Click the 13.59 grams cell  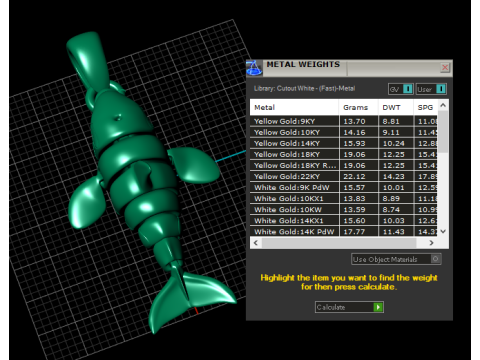tap(359, 209)
